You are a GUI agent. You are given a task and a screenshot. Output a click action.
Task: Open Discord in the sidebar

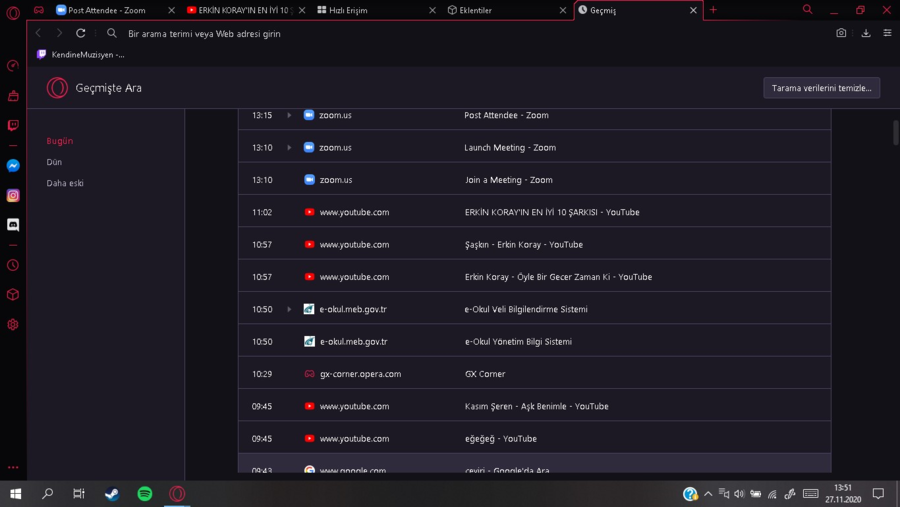pos(13,225)
